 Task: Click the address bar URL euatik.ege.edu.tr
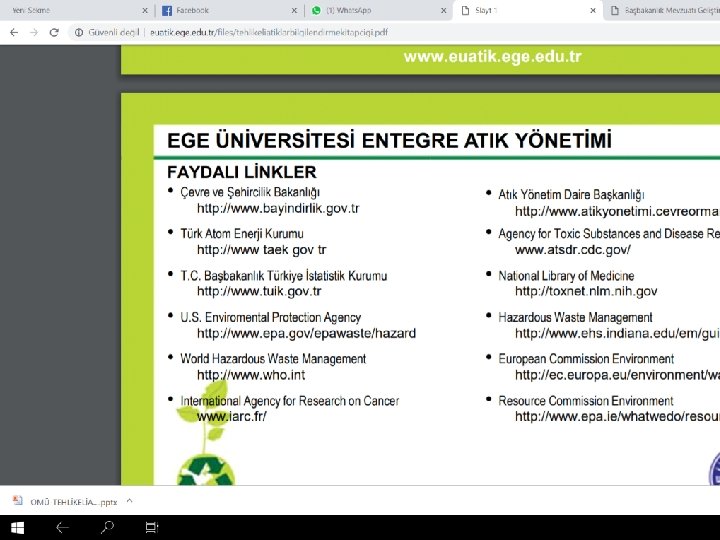tap(269, 32)
